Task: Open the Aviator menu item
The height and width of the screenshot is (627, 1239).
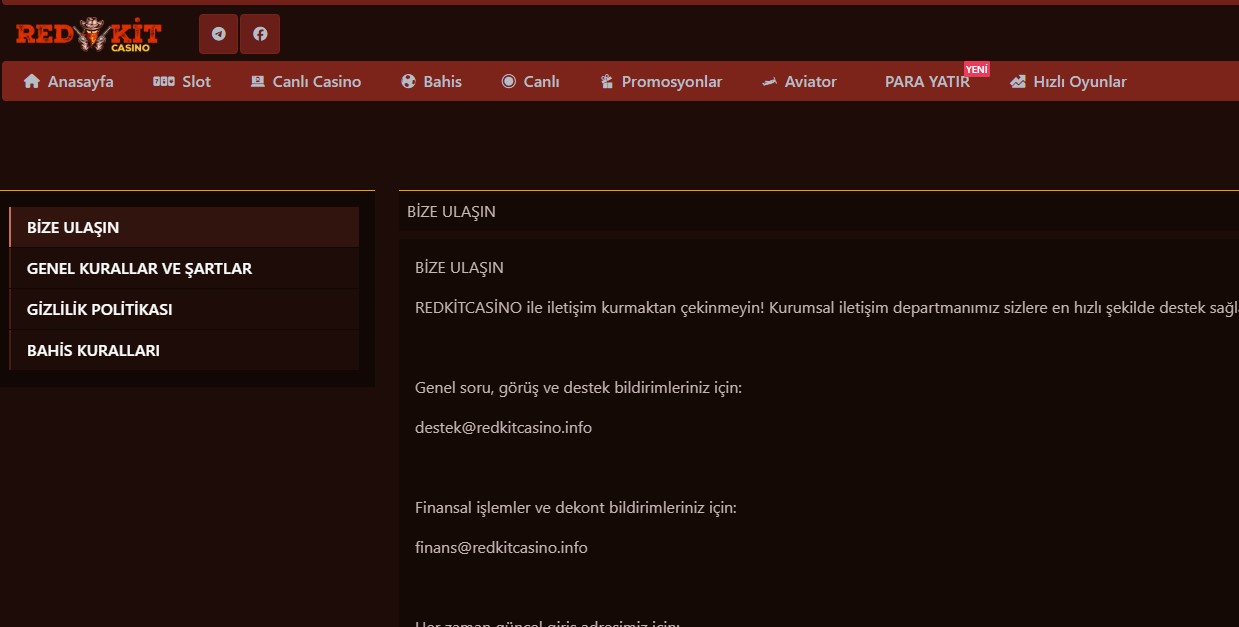Action: pyautogui.click(x=798, y=82)
